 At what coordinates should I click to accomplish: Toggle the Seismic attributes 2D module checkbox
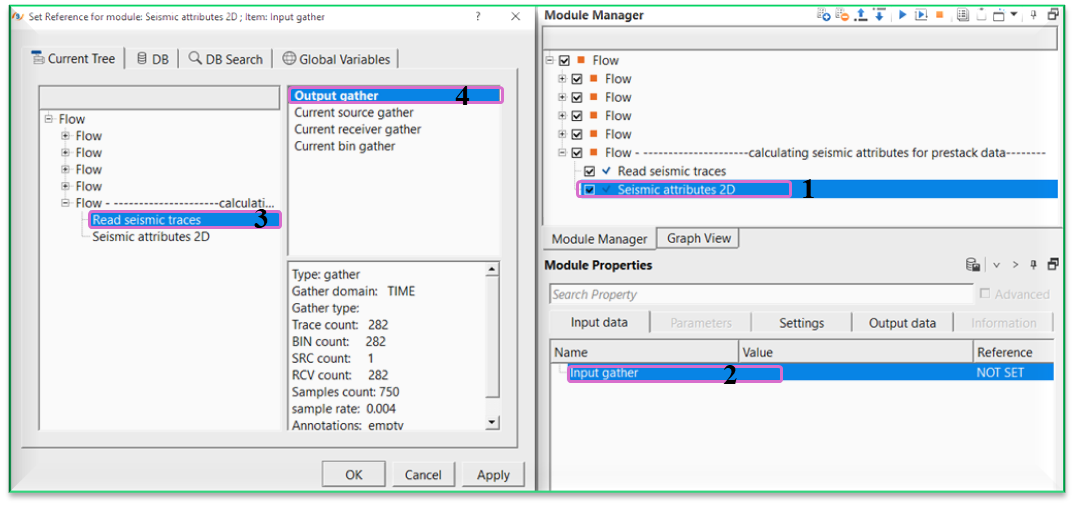(589, 190)
